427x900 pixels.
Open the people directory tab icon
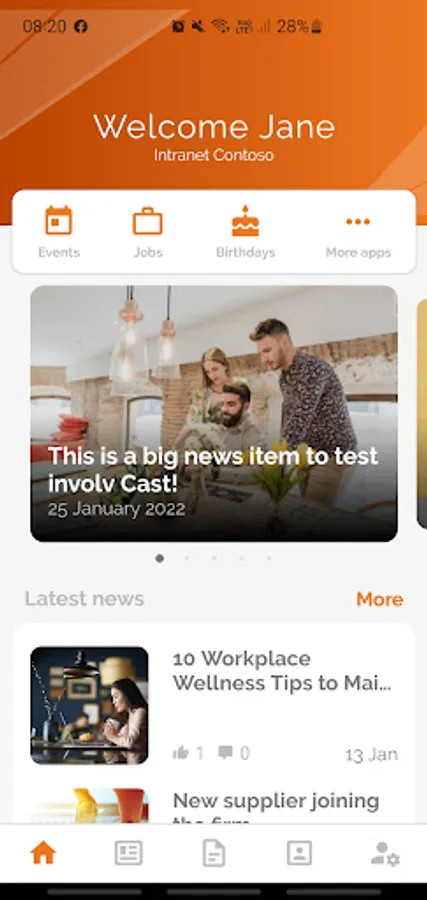(299, 853)
